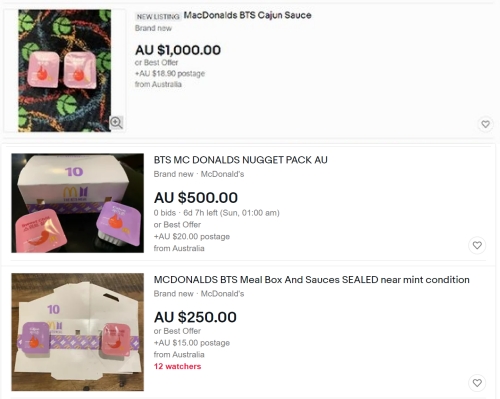Select the AU $1,000.00 price
This screenshot has width=500, height=399.
[x=178, y=50]
